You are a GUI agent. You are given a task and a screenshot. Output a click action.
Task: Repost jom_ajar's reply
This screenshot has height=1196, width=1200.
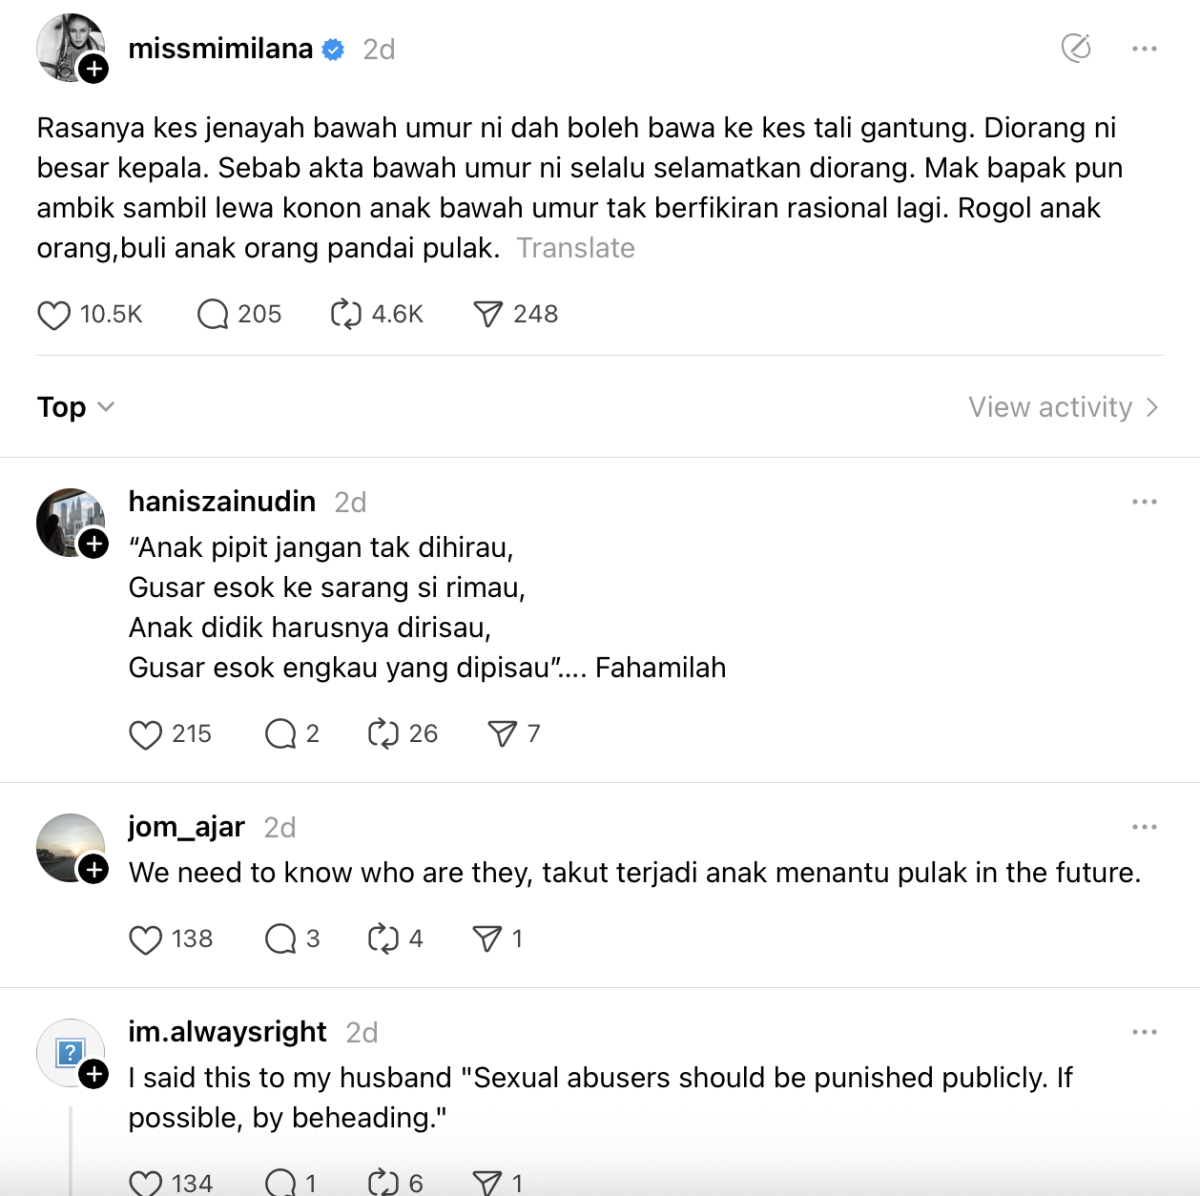[383, 939]
